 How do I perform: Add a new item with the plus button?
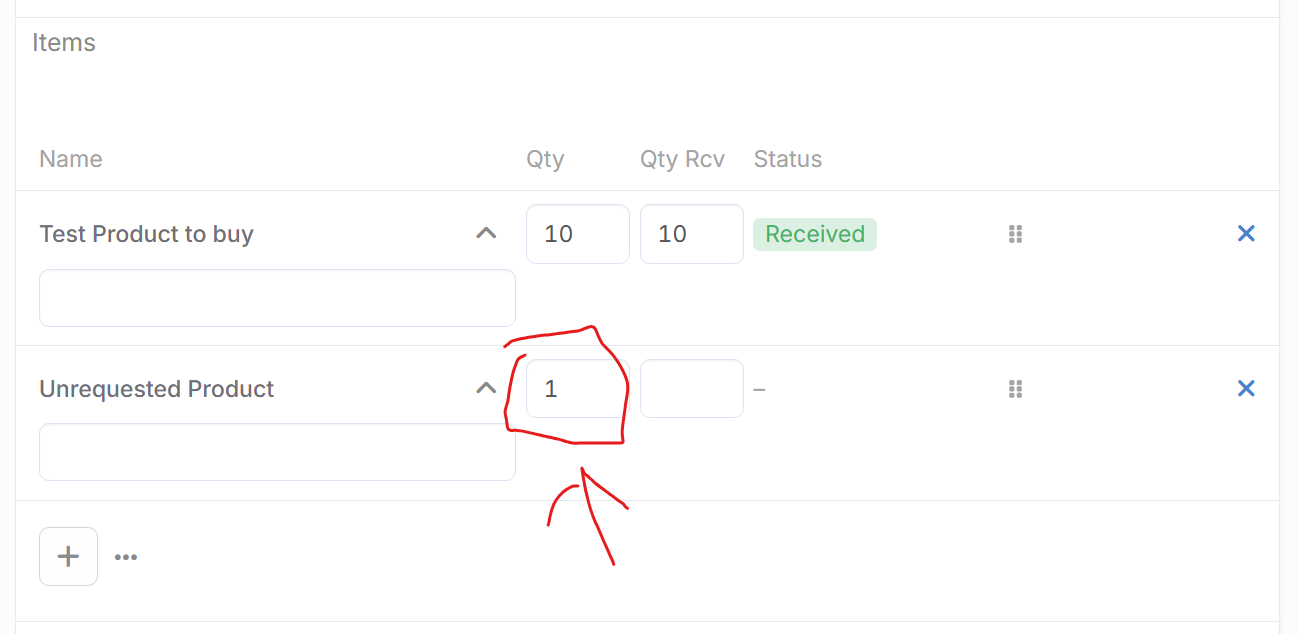click(68, 556)
